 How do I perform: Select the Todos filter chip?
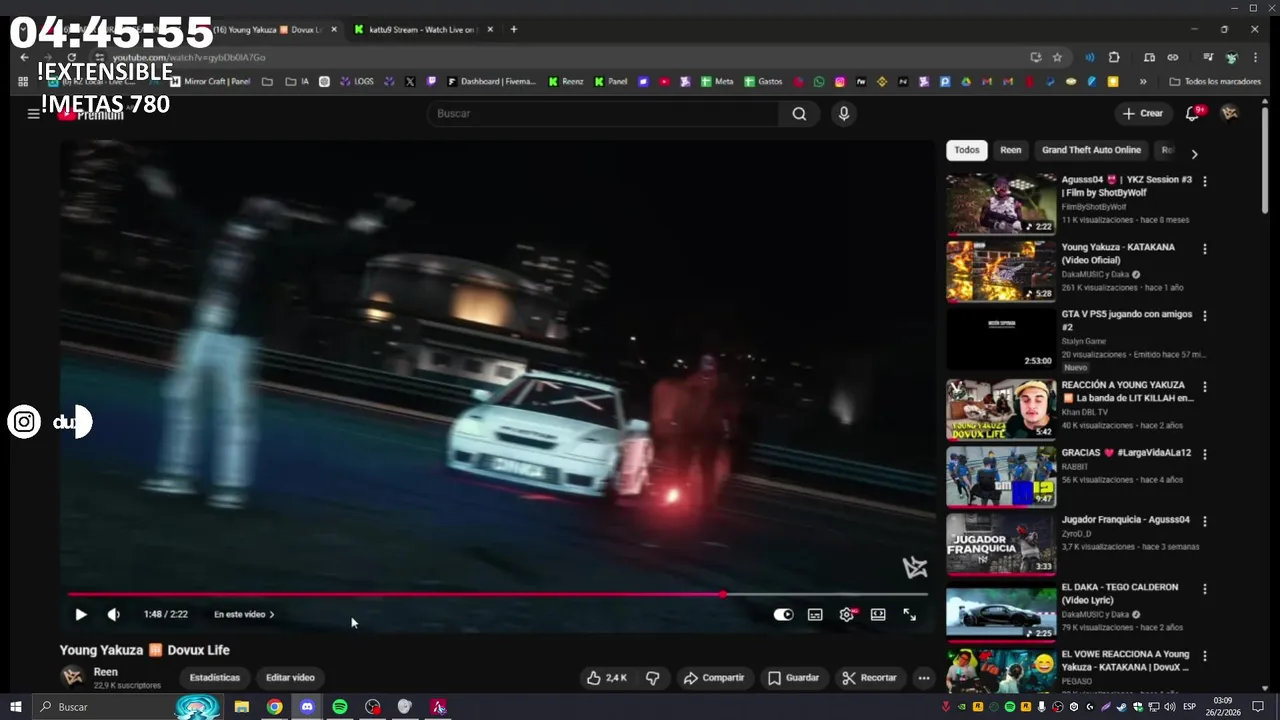pyautogui.click(x=966, y=150)
